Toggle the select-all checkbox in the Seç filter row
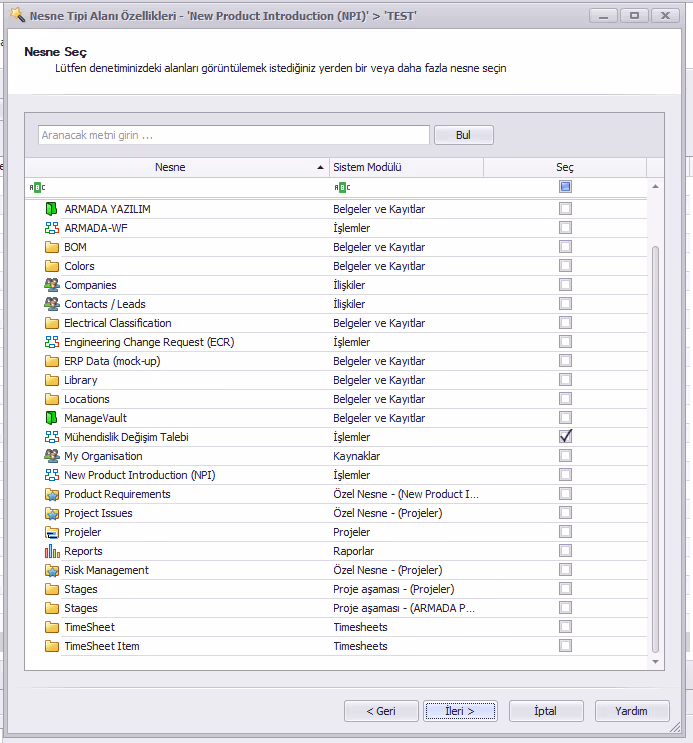693x743 pixels. [565, 186]
